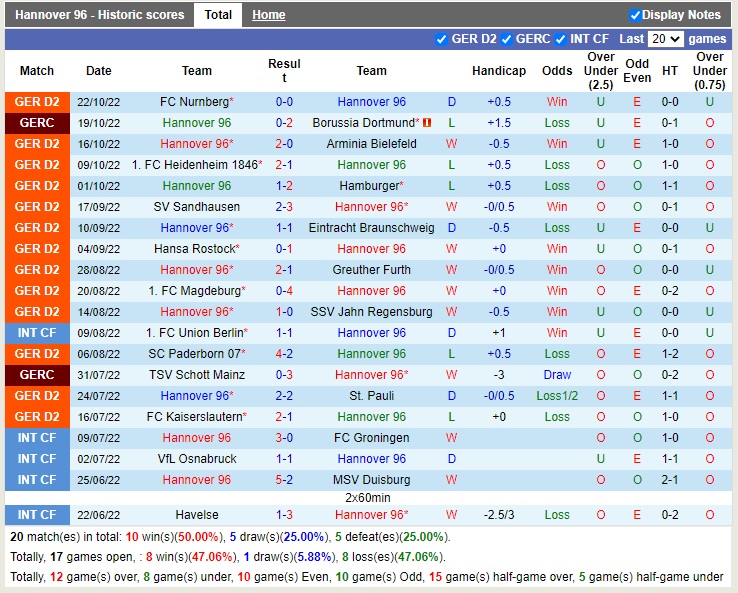The image size is (738, 593).
Task: Uncheck the GER D2 league filter
Action: (442, 39)
